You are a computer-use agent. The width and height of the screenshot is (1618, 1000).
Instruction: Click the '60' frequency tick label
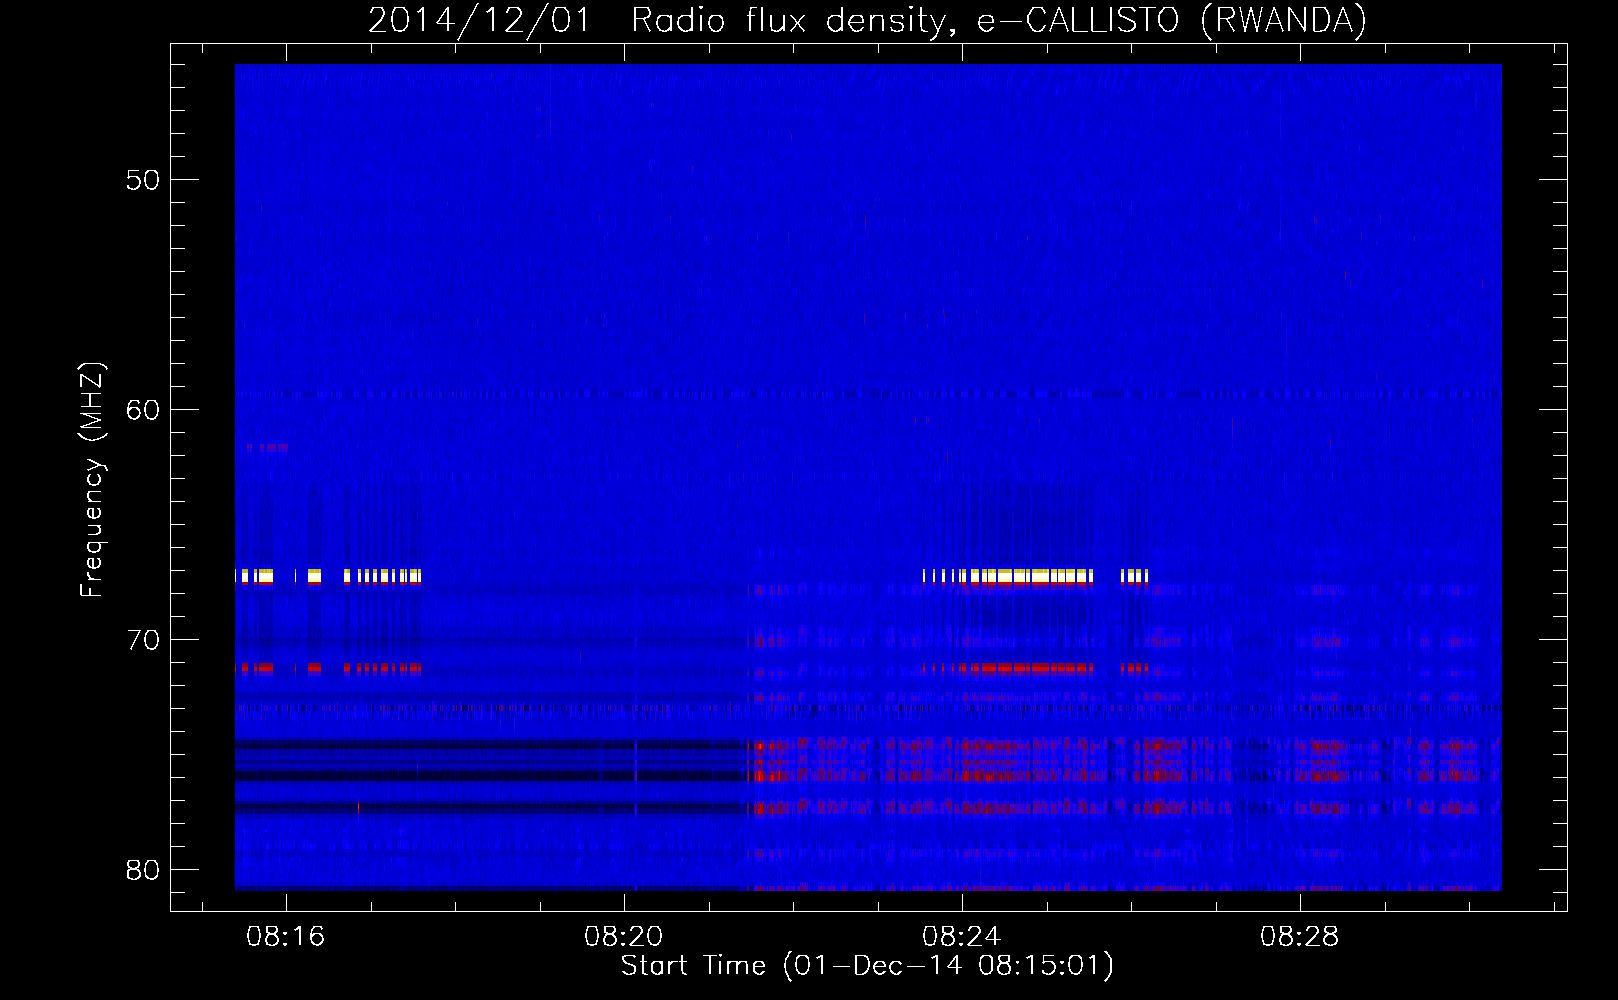tap(144, 410)
